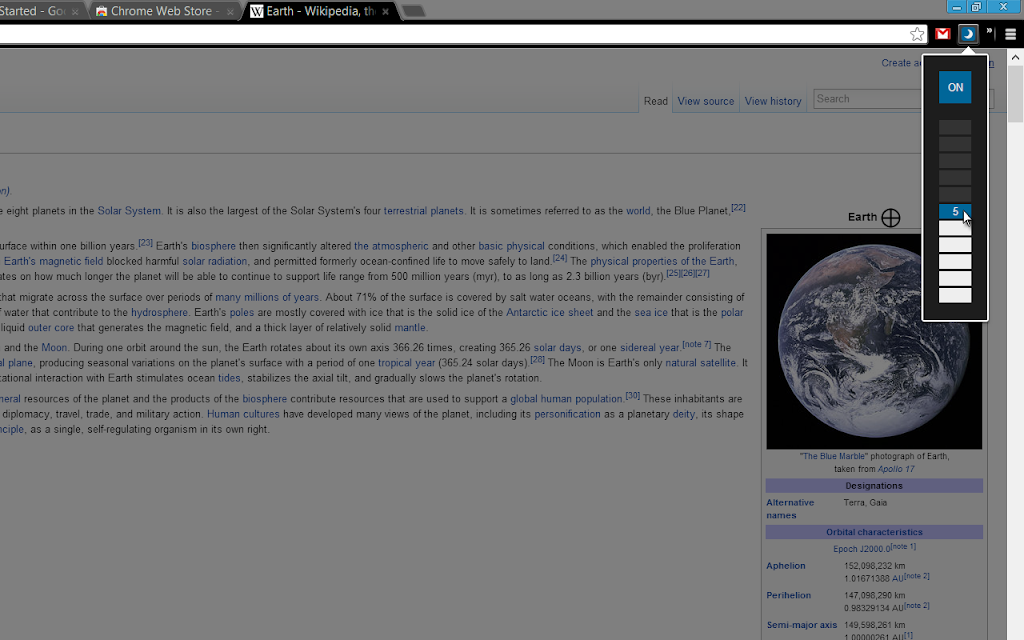Switch to the Chrome Web Store tab

coord(161,11)
